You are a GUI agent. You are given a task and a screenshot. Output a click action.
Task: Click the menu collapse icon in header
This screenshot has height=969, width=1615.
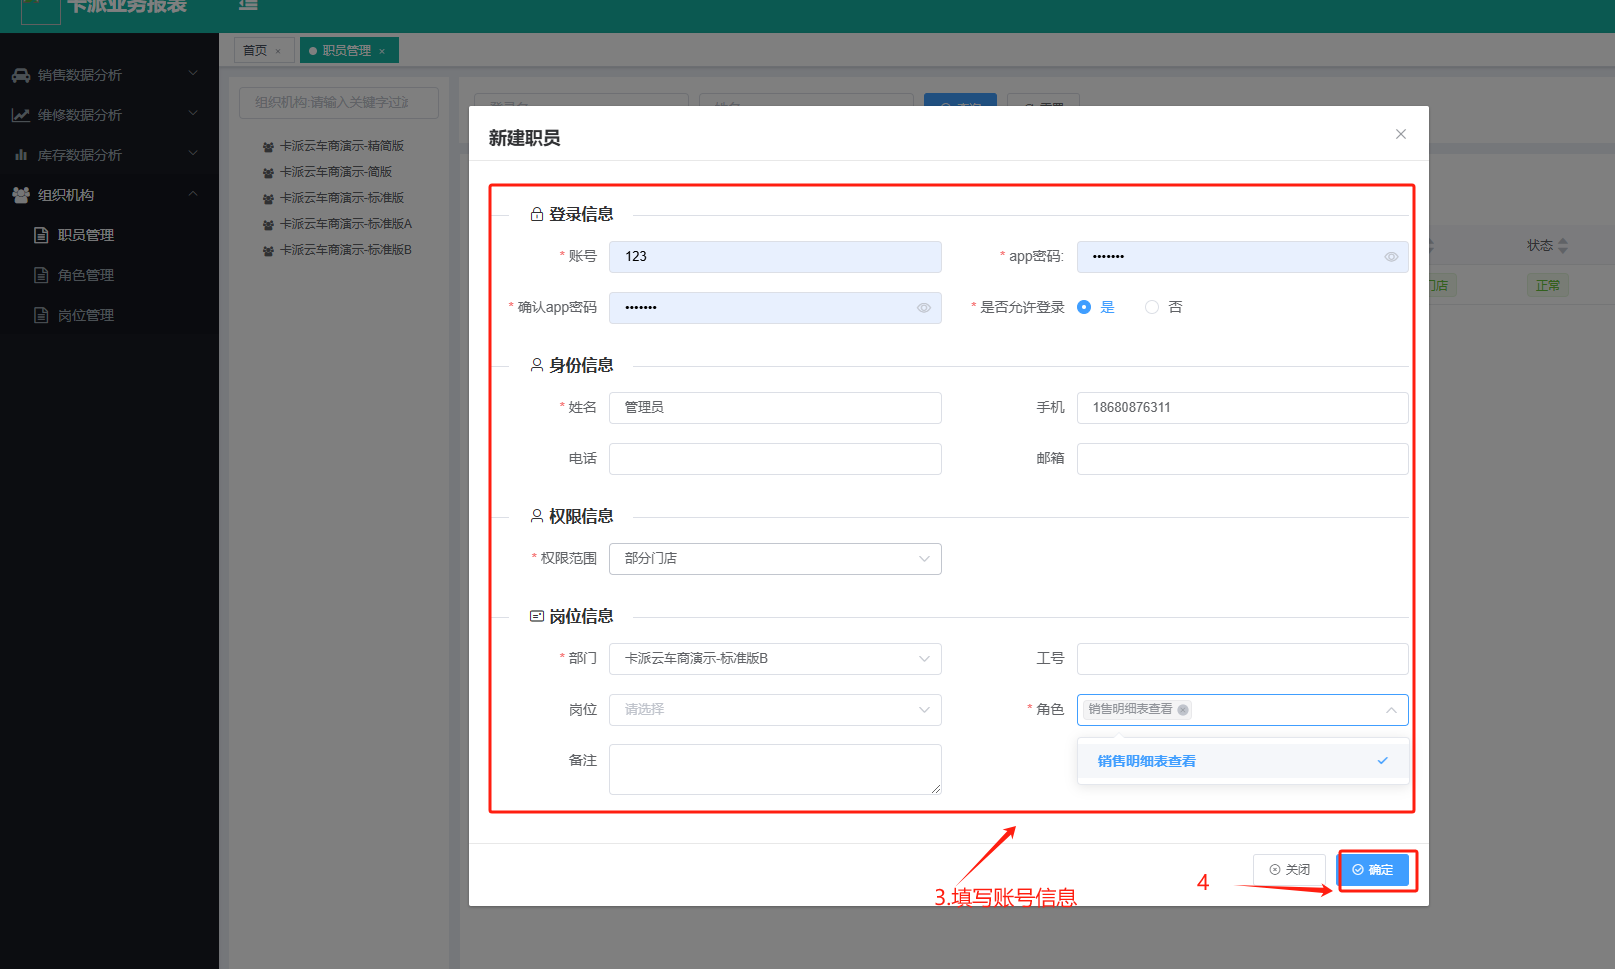(x=248, y=5)
